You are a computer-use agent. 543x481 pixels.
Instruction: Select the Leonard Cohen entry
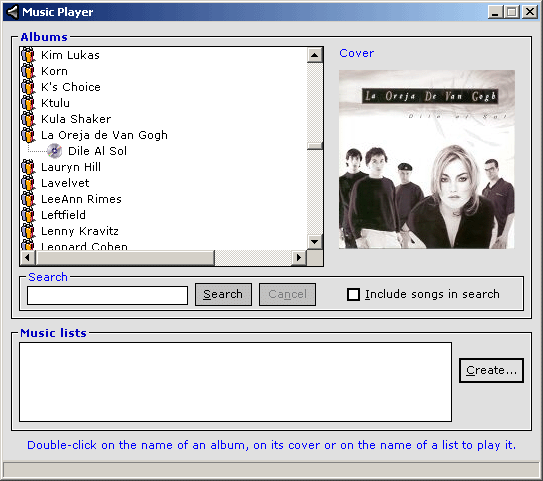click(x=84, y=246)
